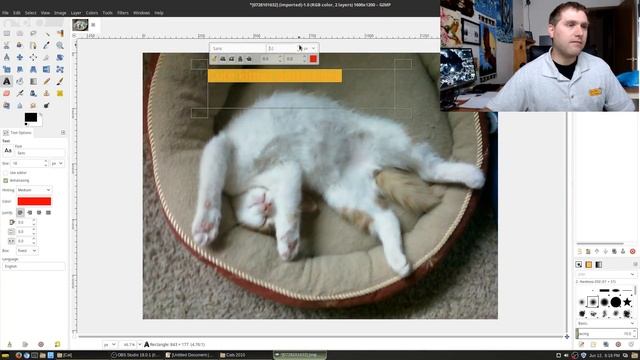Open on-canvas text toolbar unit dropdown
The height and width of the screenshot is (360, 640).
pyautogui.click(x=309, y=48)
